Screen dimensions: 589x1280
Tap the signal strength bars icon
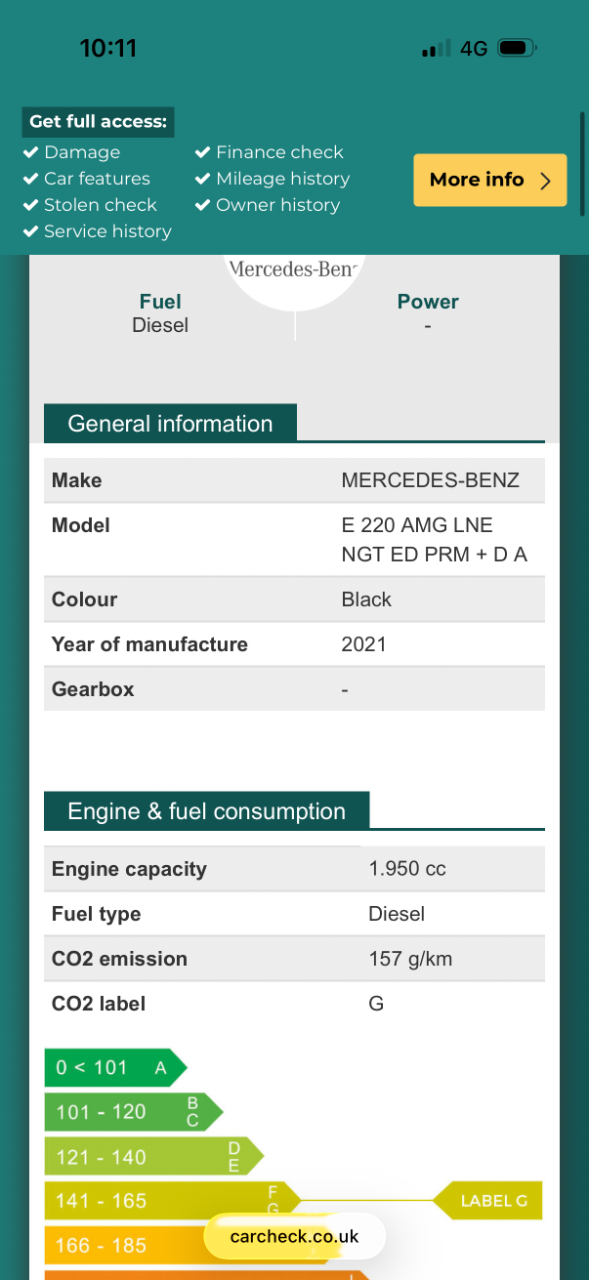436,49
